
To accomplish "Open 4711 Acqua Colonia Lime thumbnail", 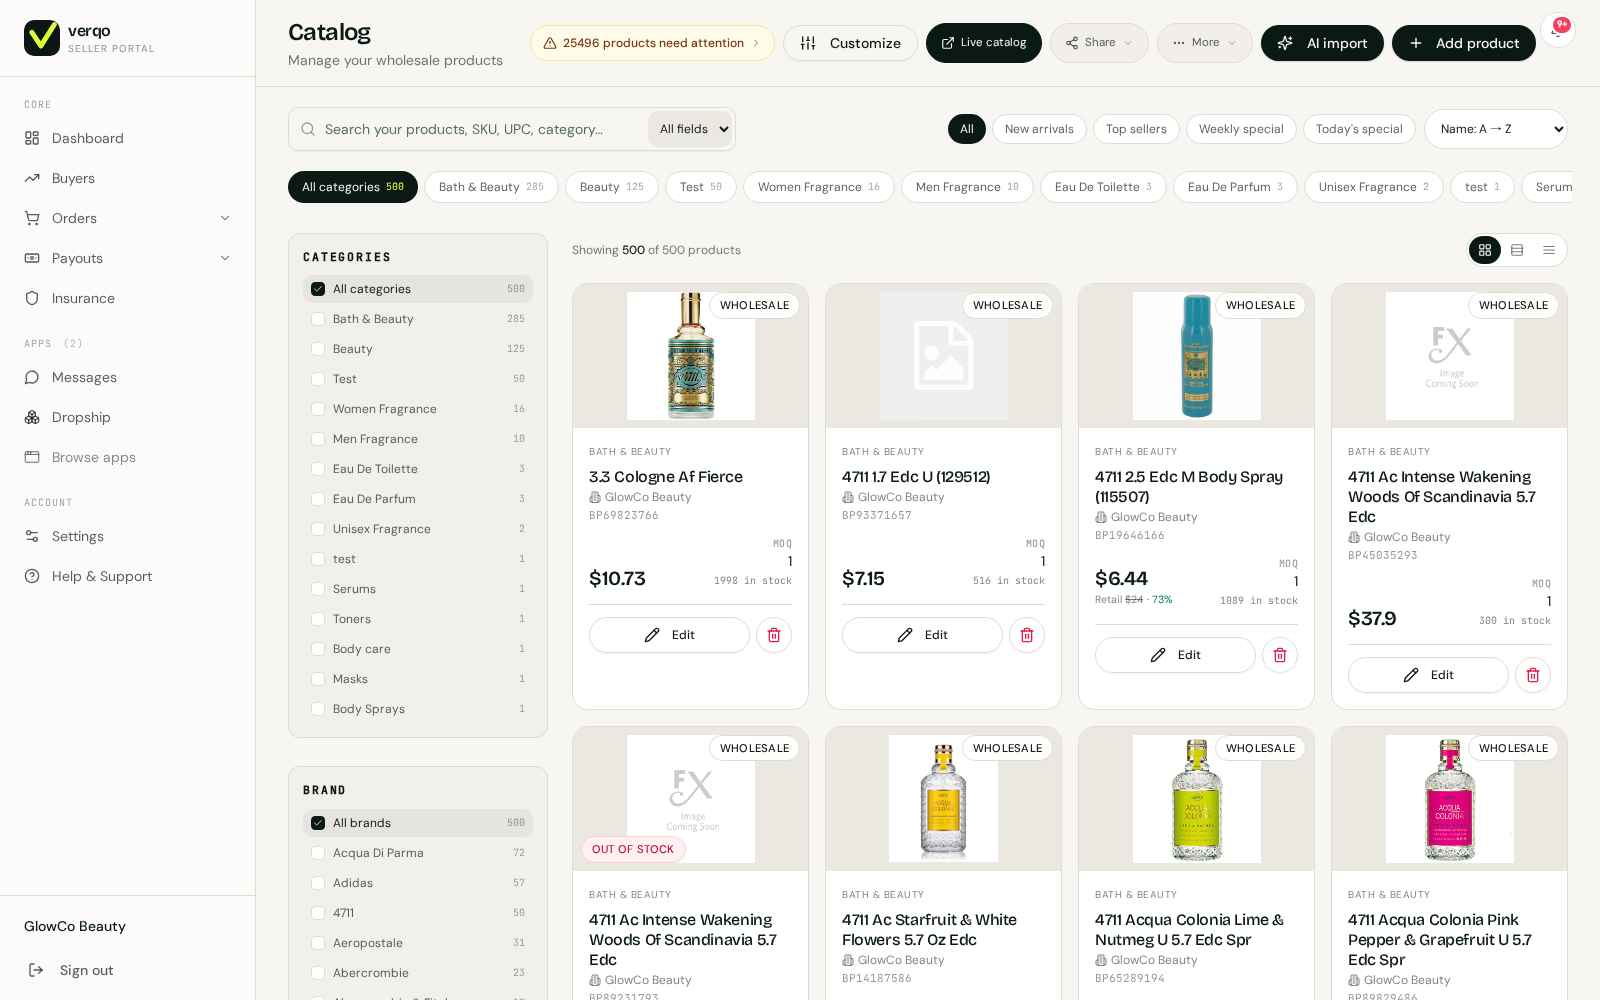I will [1196, 799].
